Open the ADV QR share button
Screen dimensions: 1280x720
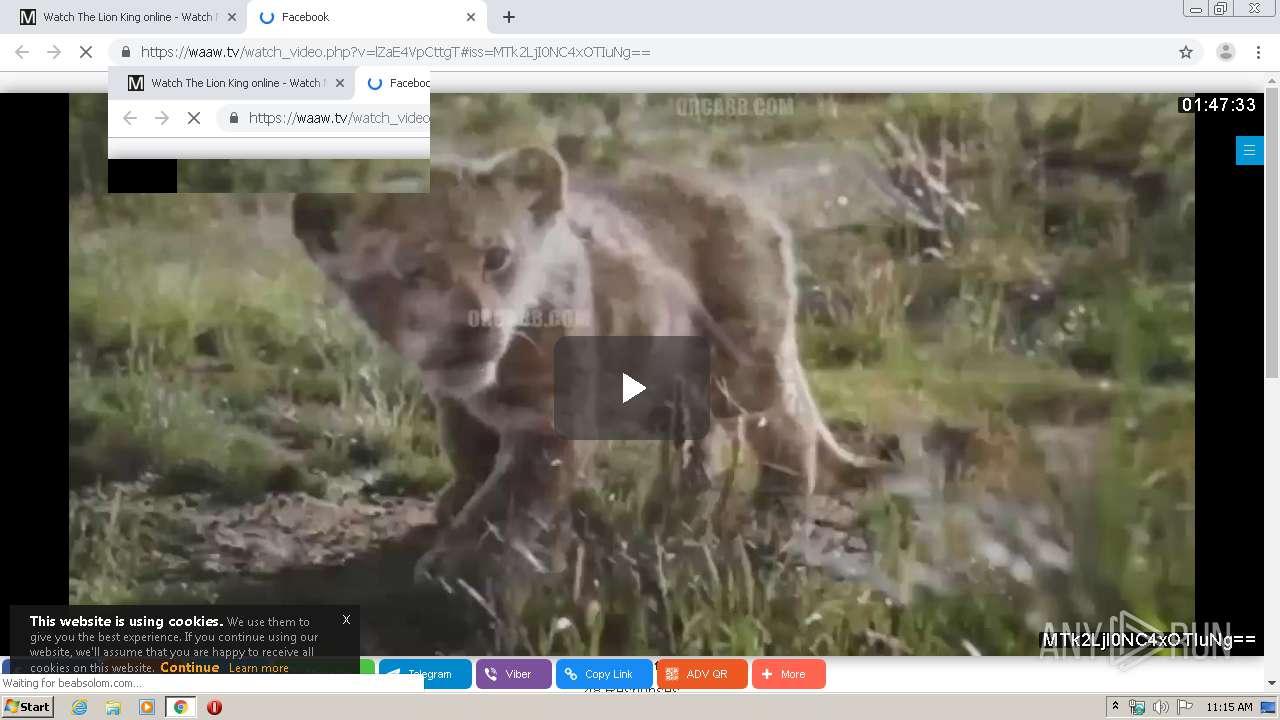(703, 674)
